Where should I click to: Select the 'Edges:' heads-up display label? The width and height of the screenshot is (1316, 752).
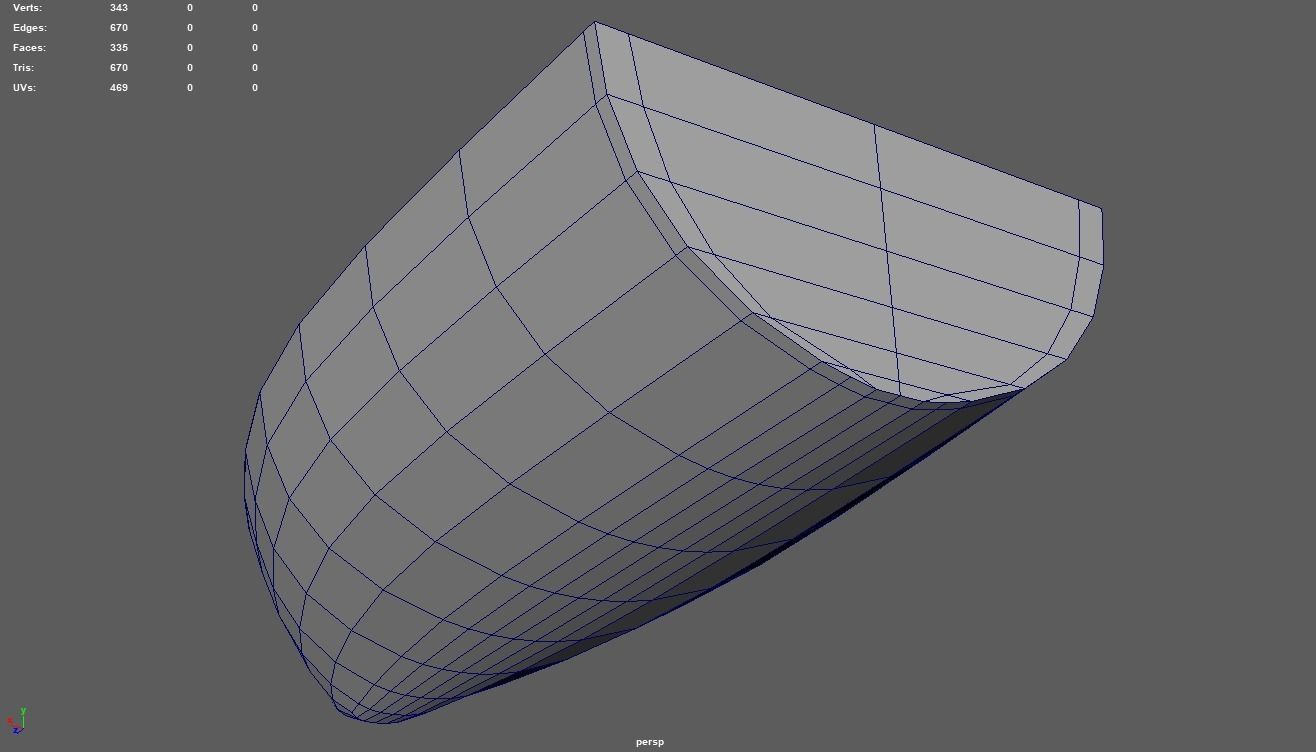click(29, 28)
